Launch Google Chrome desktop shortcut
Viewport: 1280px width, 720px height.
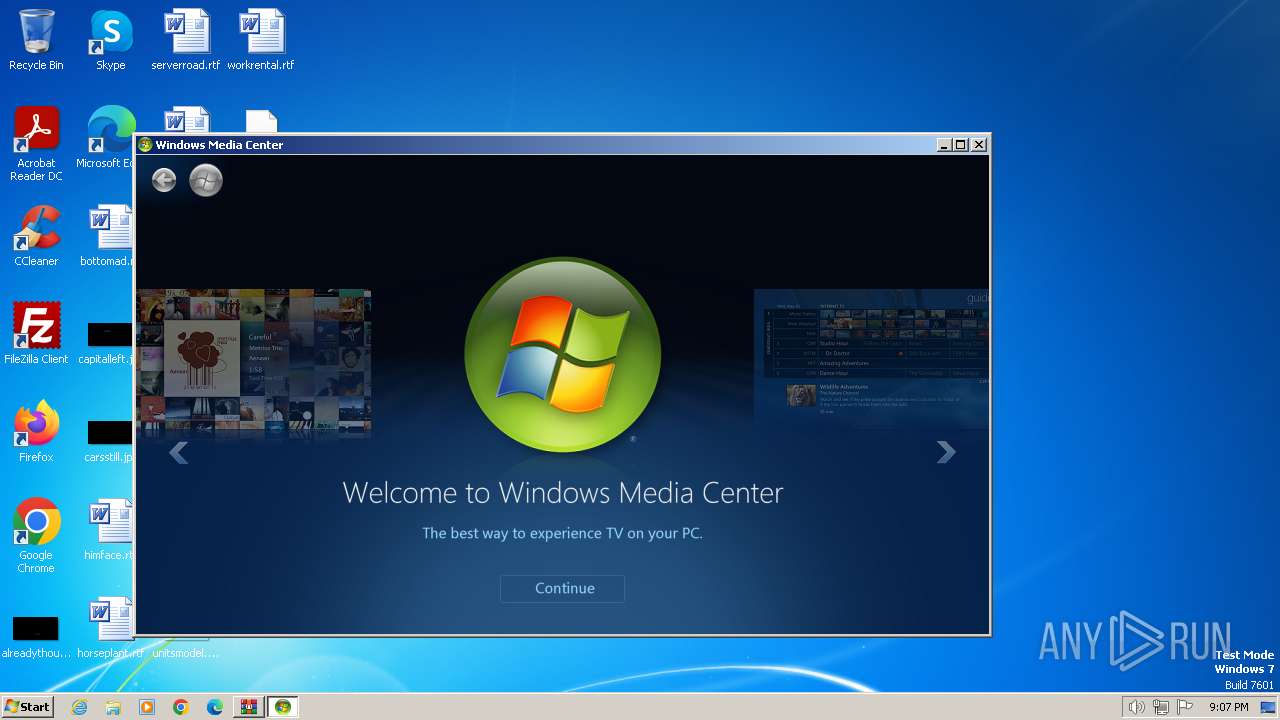pos(36,536)
